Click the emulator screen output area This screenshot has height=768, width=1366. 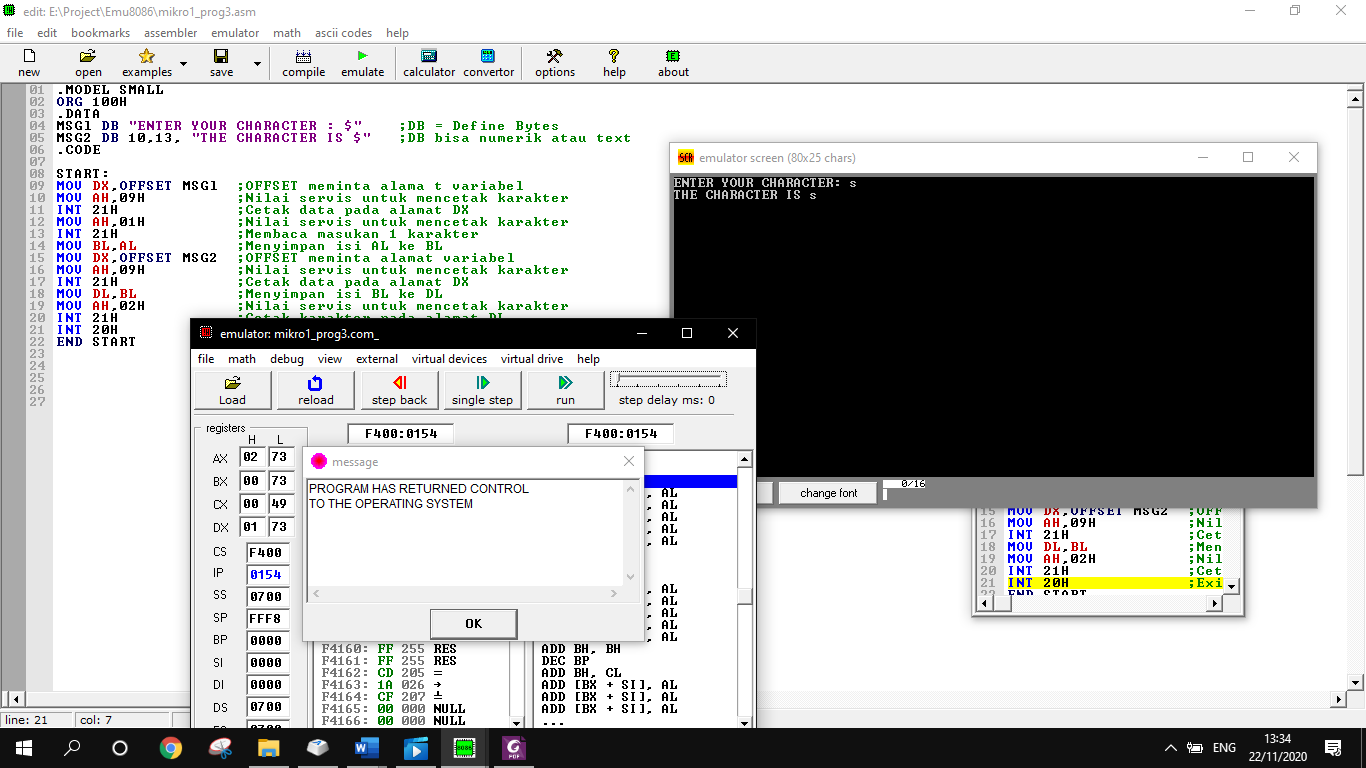pos(993,327)
